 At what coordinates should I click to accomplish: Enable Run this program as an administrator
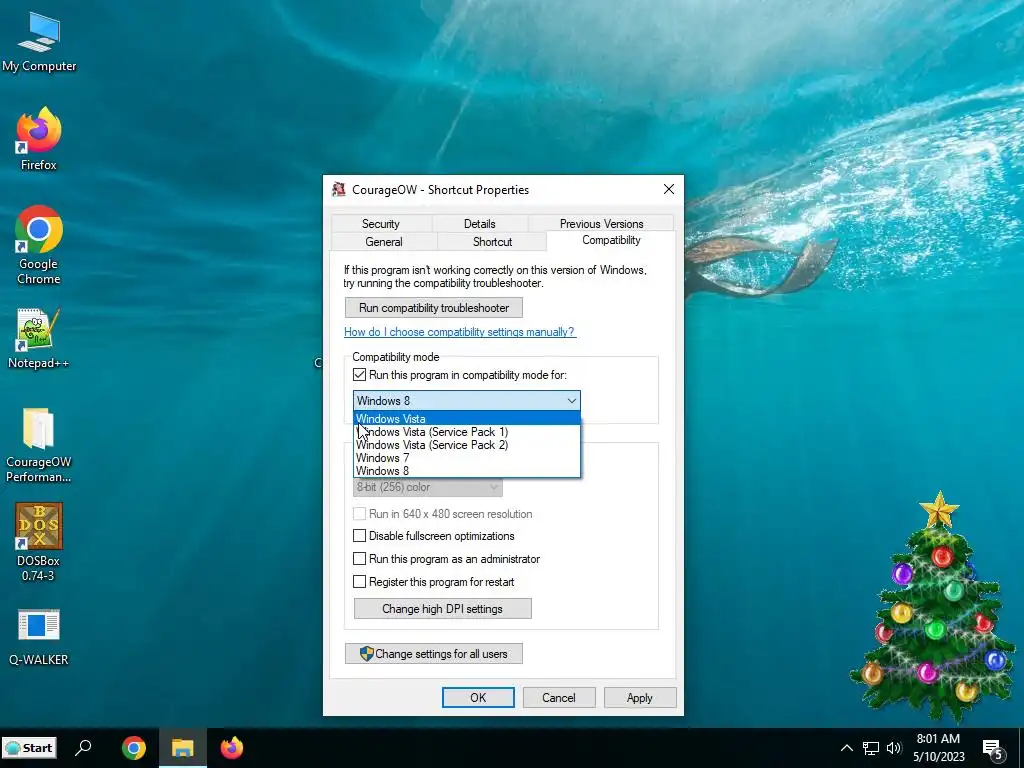pyautogui.click(x=359, y=558)
